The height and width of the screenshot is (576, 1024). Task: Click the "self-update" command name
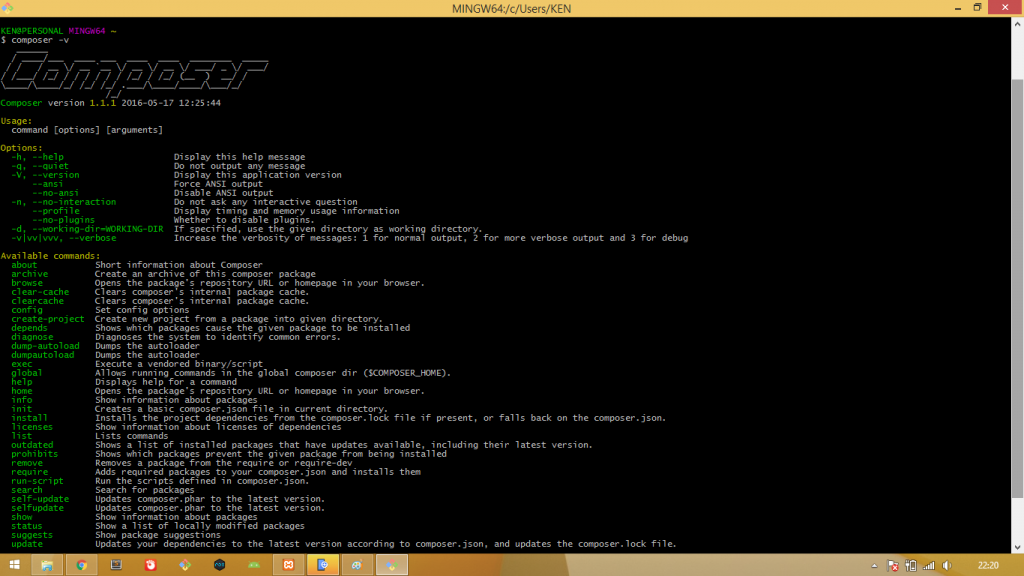pos(40,499)
